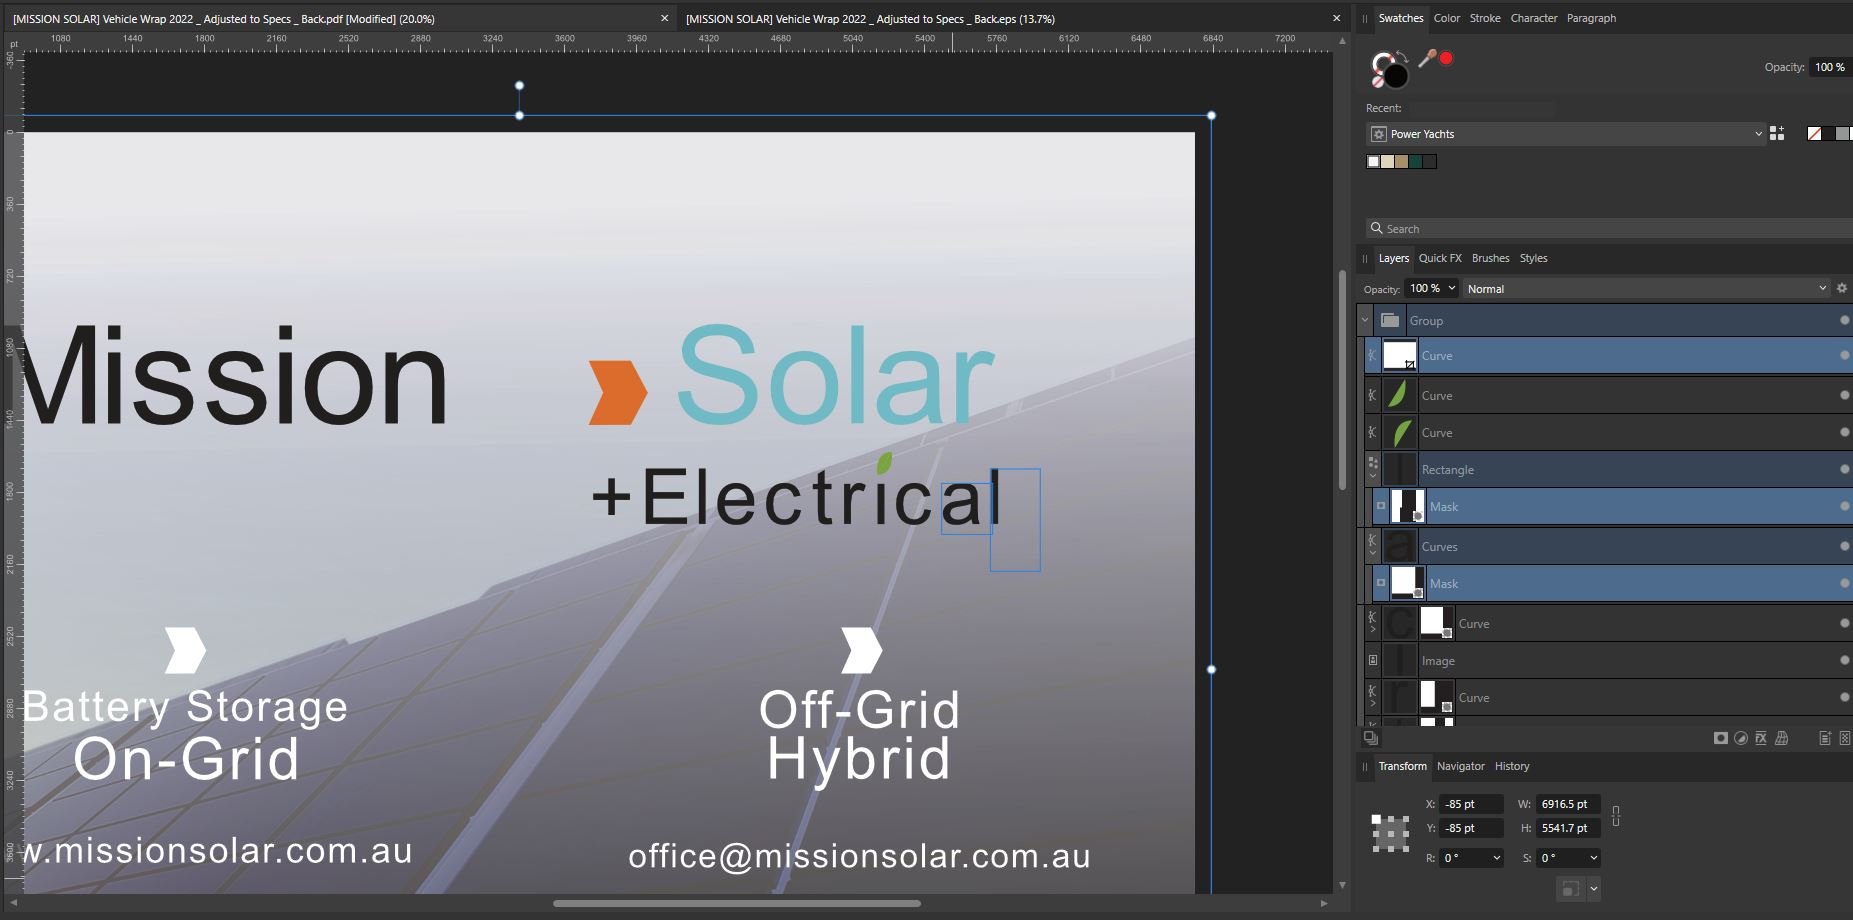Click the Mask Layer icon in Layers footer
Viewport: 1853px width, 920px height.
click(1720, 738)
